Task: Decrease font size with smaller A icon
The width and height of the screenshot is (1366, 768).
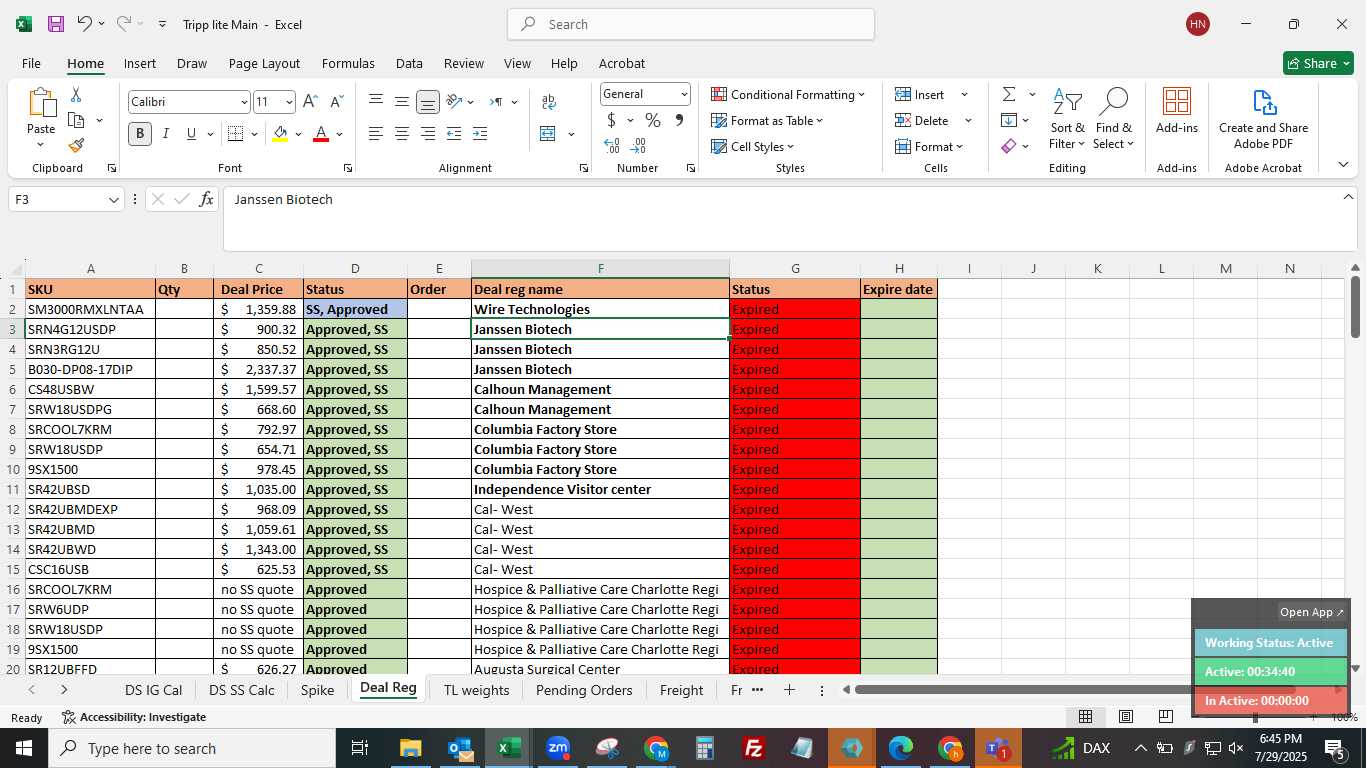Action: pyautogui.click(x=336, y=102)
